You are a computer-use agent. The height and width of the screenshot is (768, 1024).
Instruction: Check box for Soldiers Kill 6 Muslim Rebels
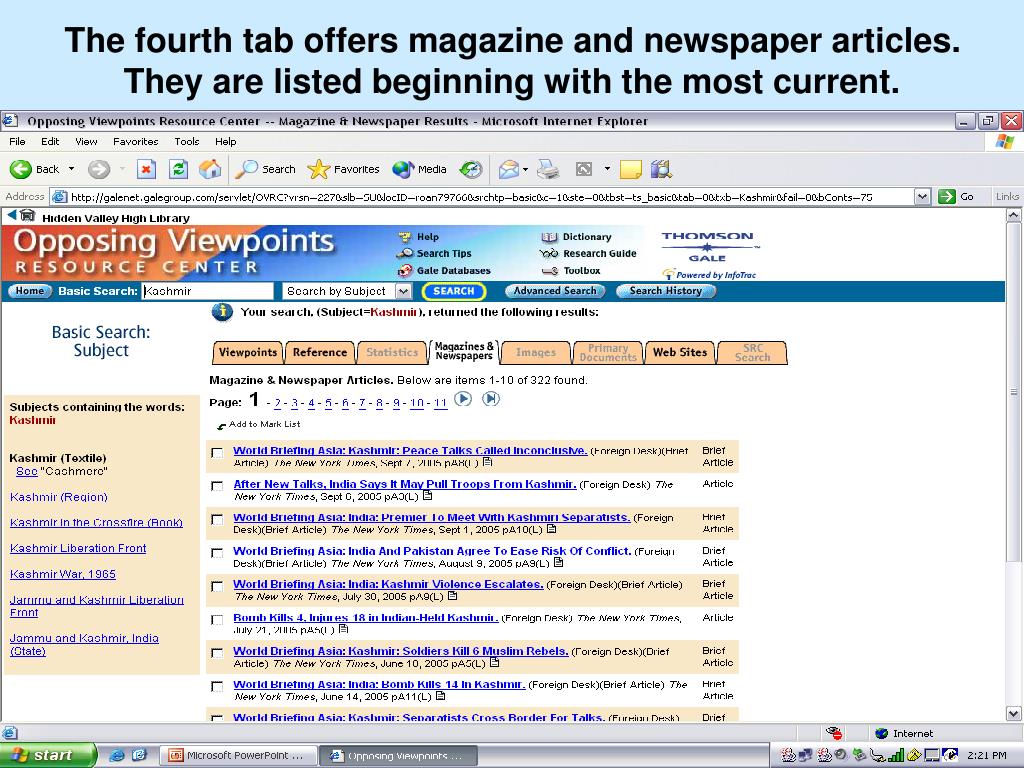pyautogui.click(x=217, y=653)
